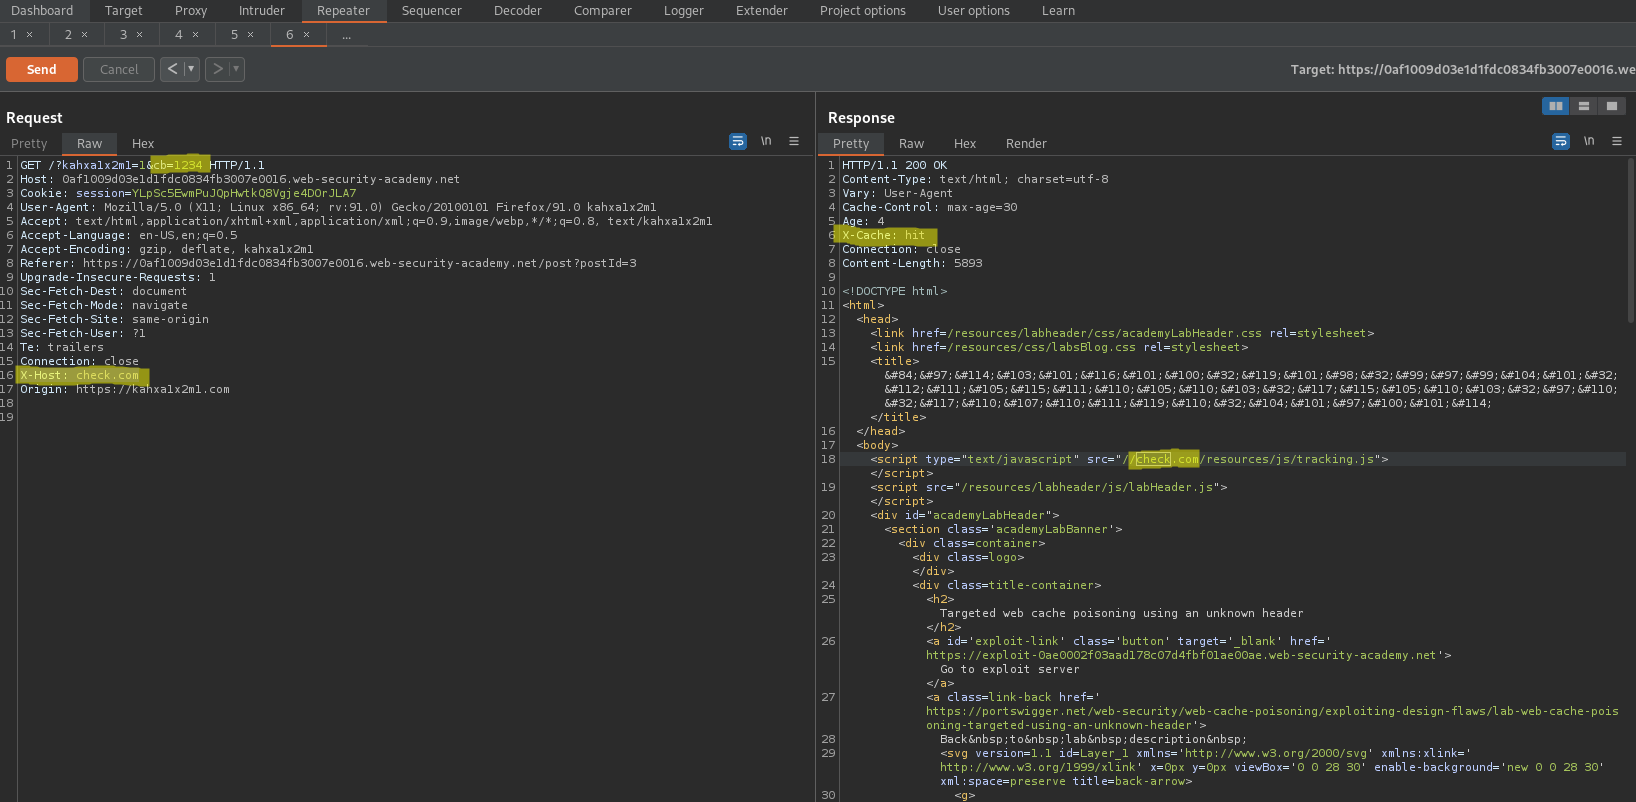Click the Cache-Control: max-age=30 response header

click(930, 208)
